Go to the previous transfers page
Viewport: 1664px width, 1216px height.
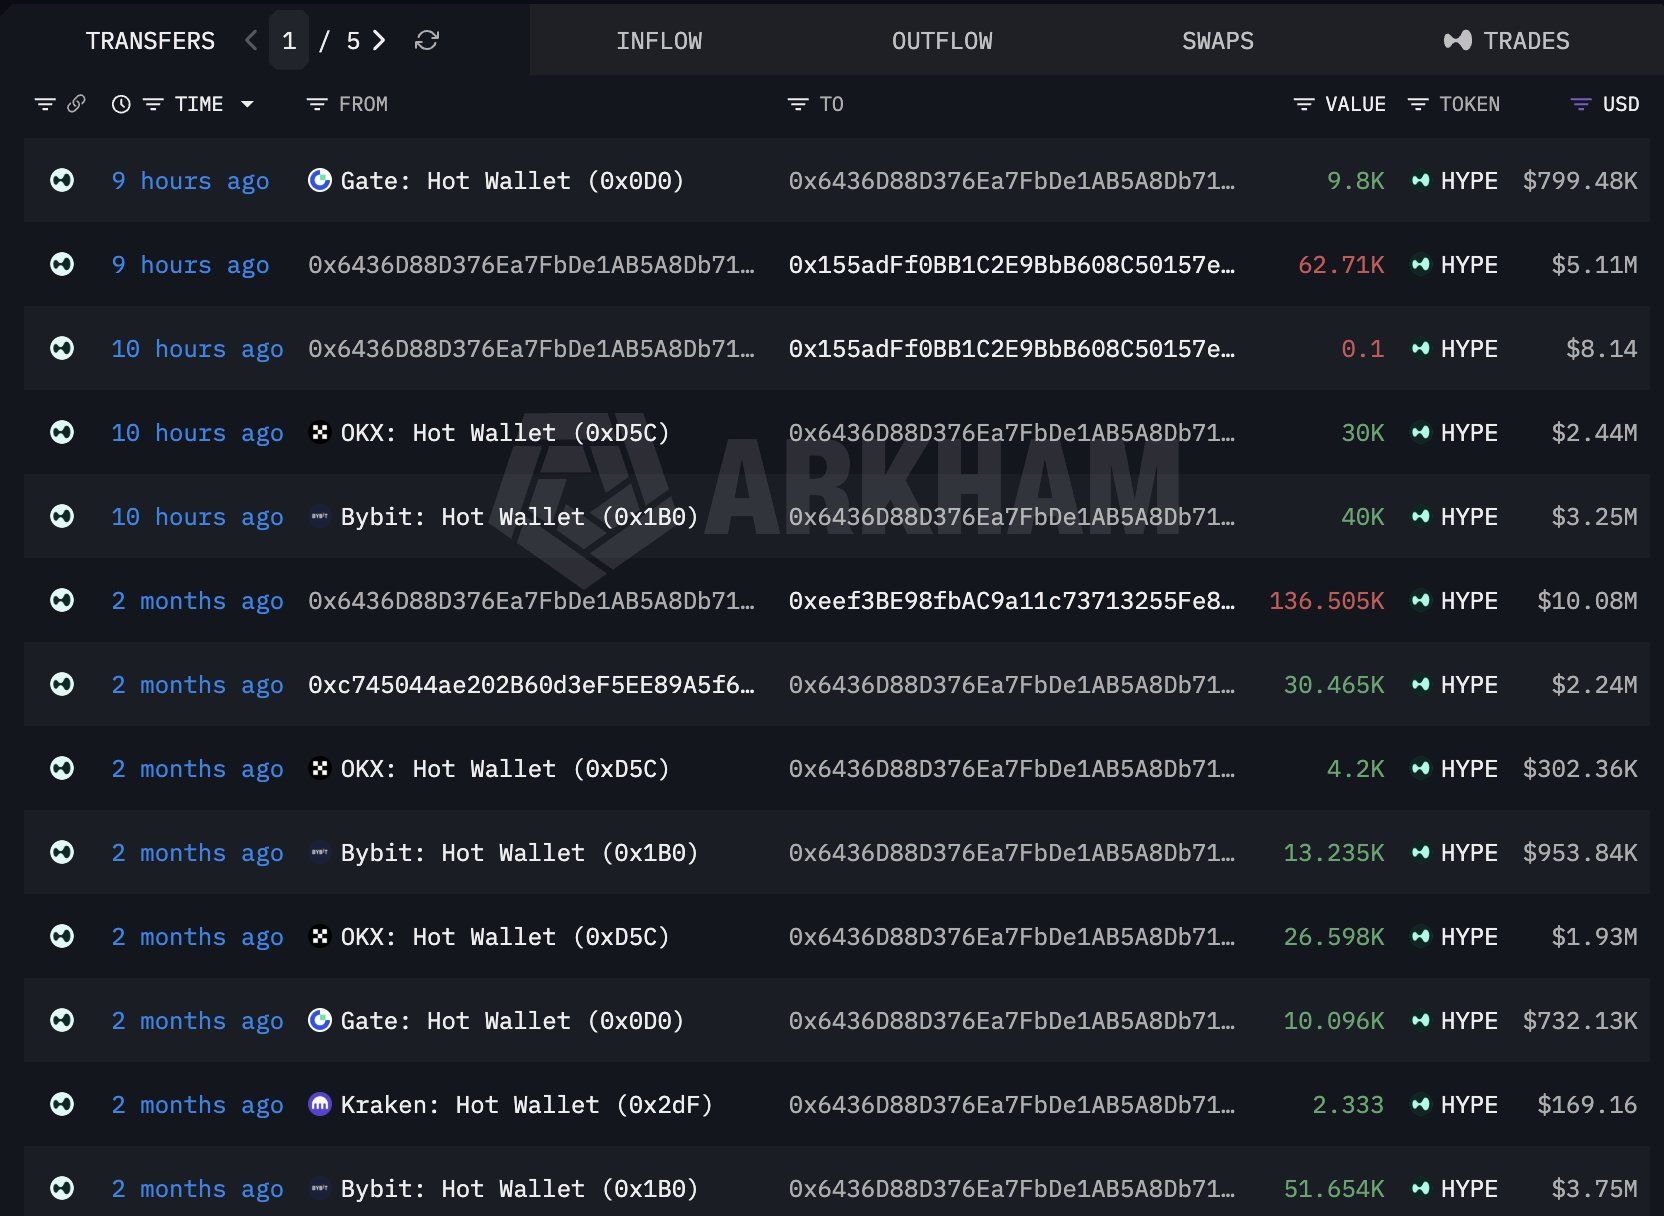(x=251, y=40)
